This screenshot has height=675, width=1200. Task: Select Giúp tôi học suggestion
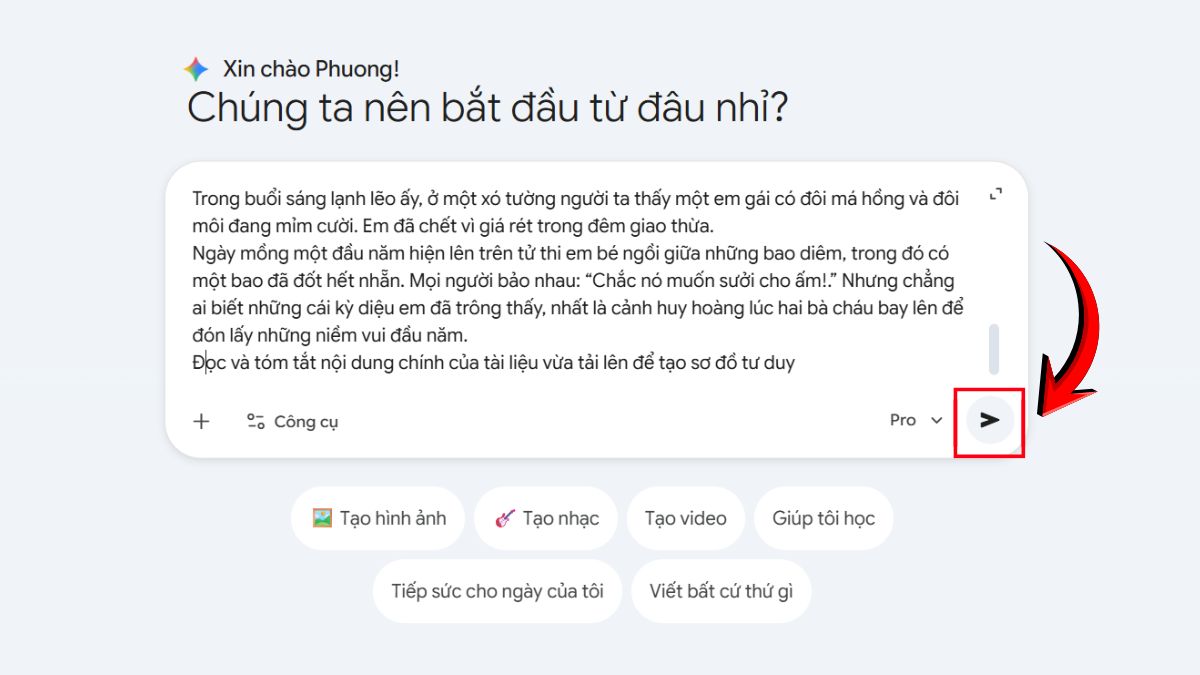pyautogui.click(x=823, y=518)
